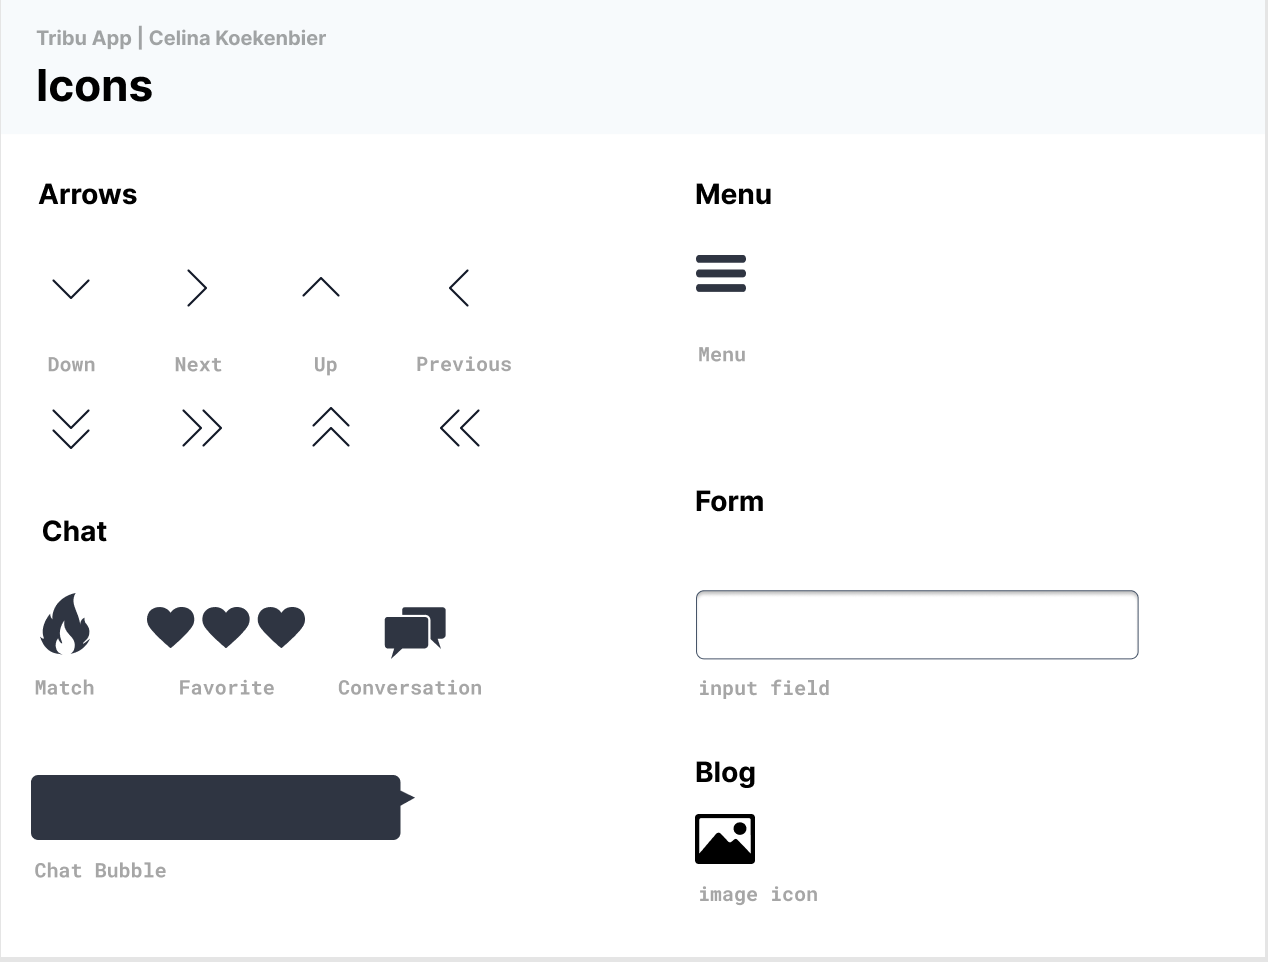
Task: Click the double left chevron icon
Action: pos(460,428)
